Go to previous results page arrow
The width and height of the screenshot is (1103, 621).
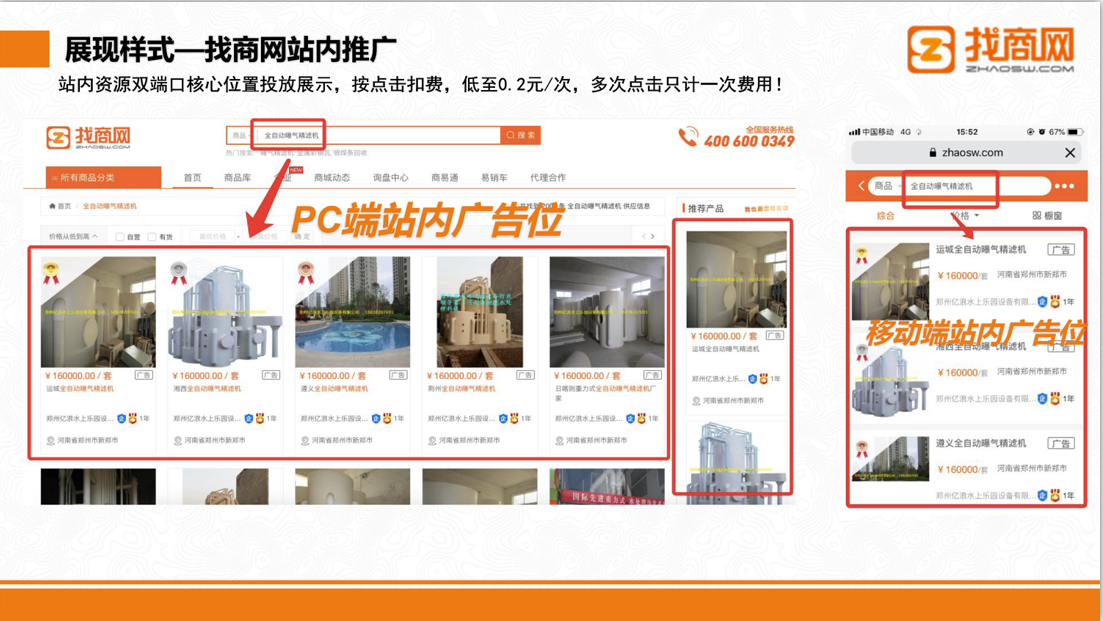[x=643, y=236]
